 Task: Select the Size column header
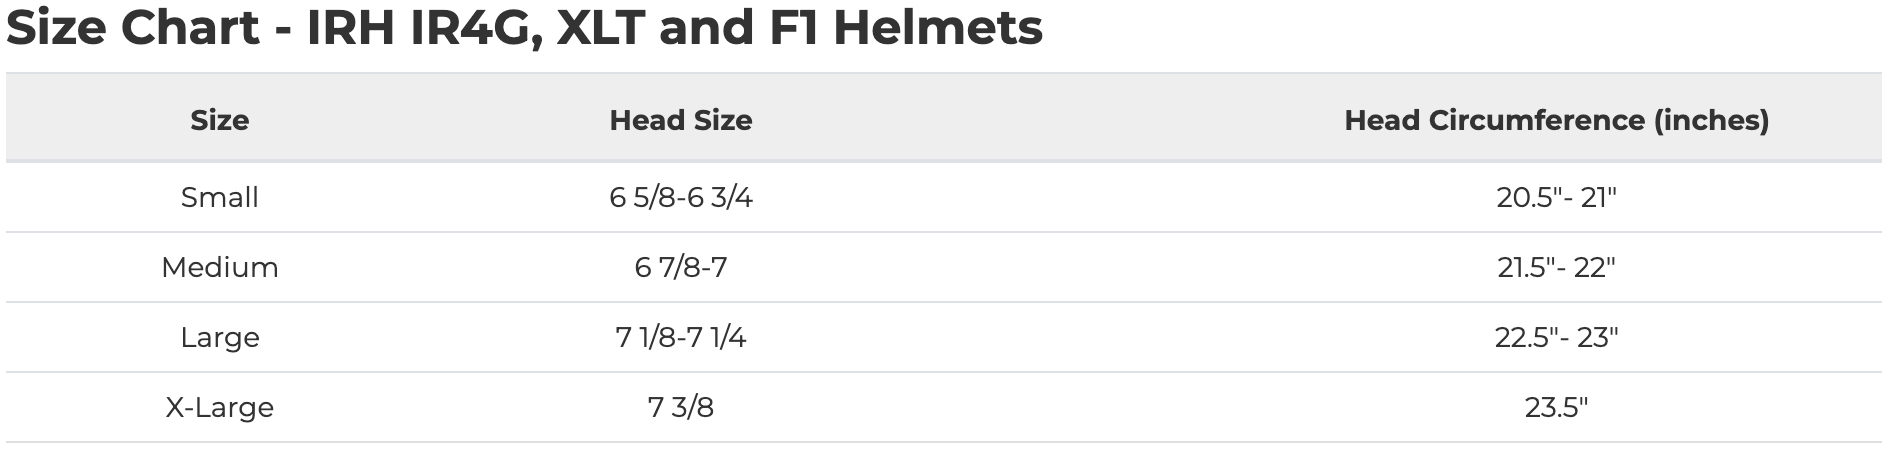tap(219, 121)
